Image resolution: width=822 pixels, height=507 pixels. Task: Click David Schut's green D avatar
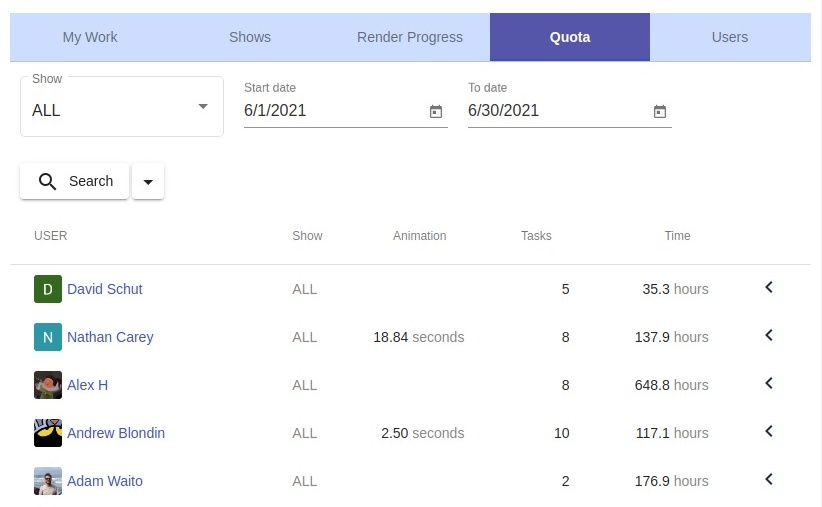pos(48,289)
